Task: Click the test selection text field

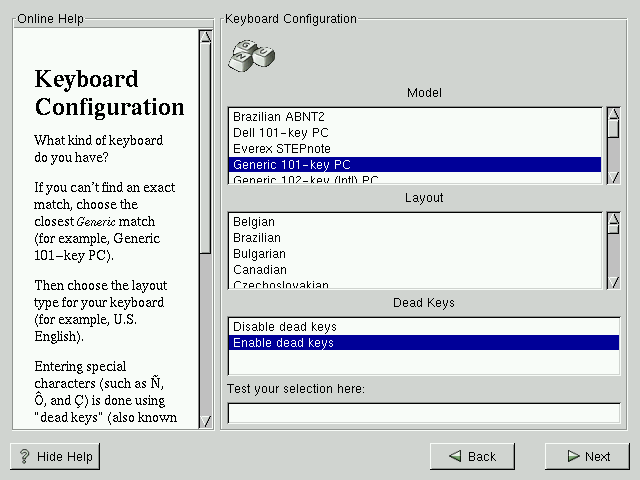Action: click(x=423, y=412)
